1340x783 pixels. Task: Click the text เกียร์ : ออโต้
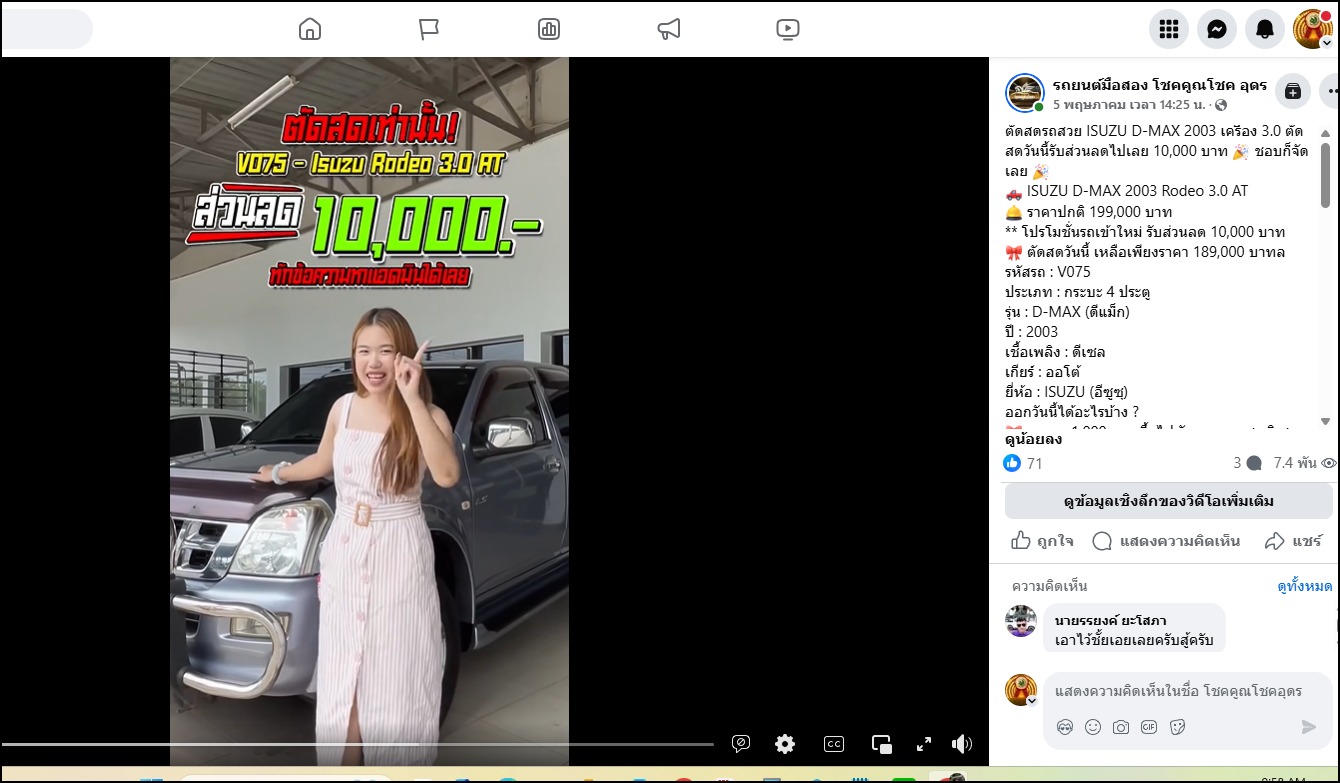1045,371
